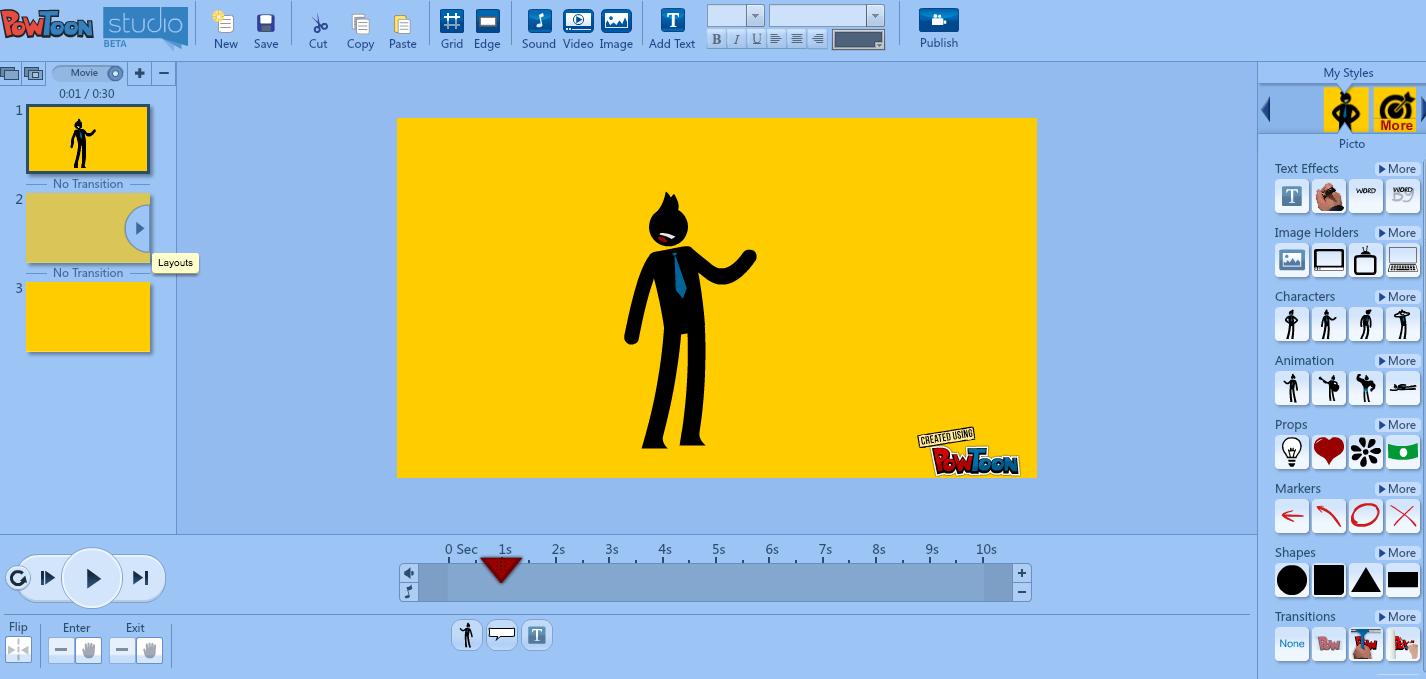Publish the Powtoon
The height and width of the screenshot is (679, 1426).
point(939,30)
